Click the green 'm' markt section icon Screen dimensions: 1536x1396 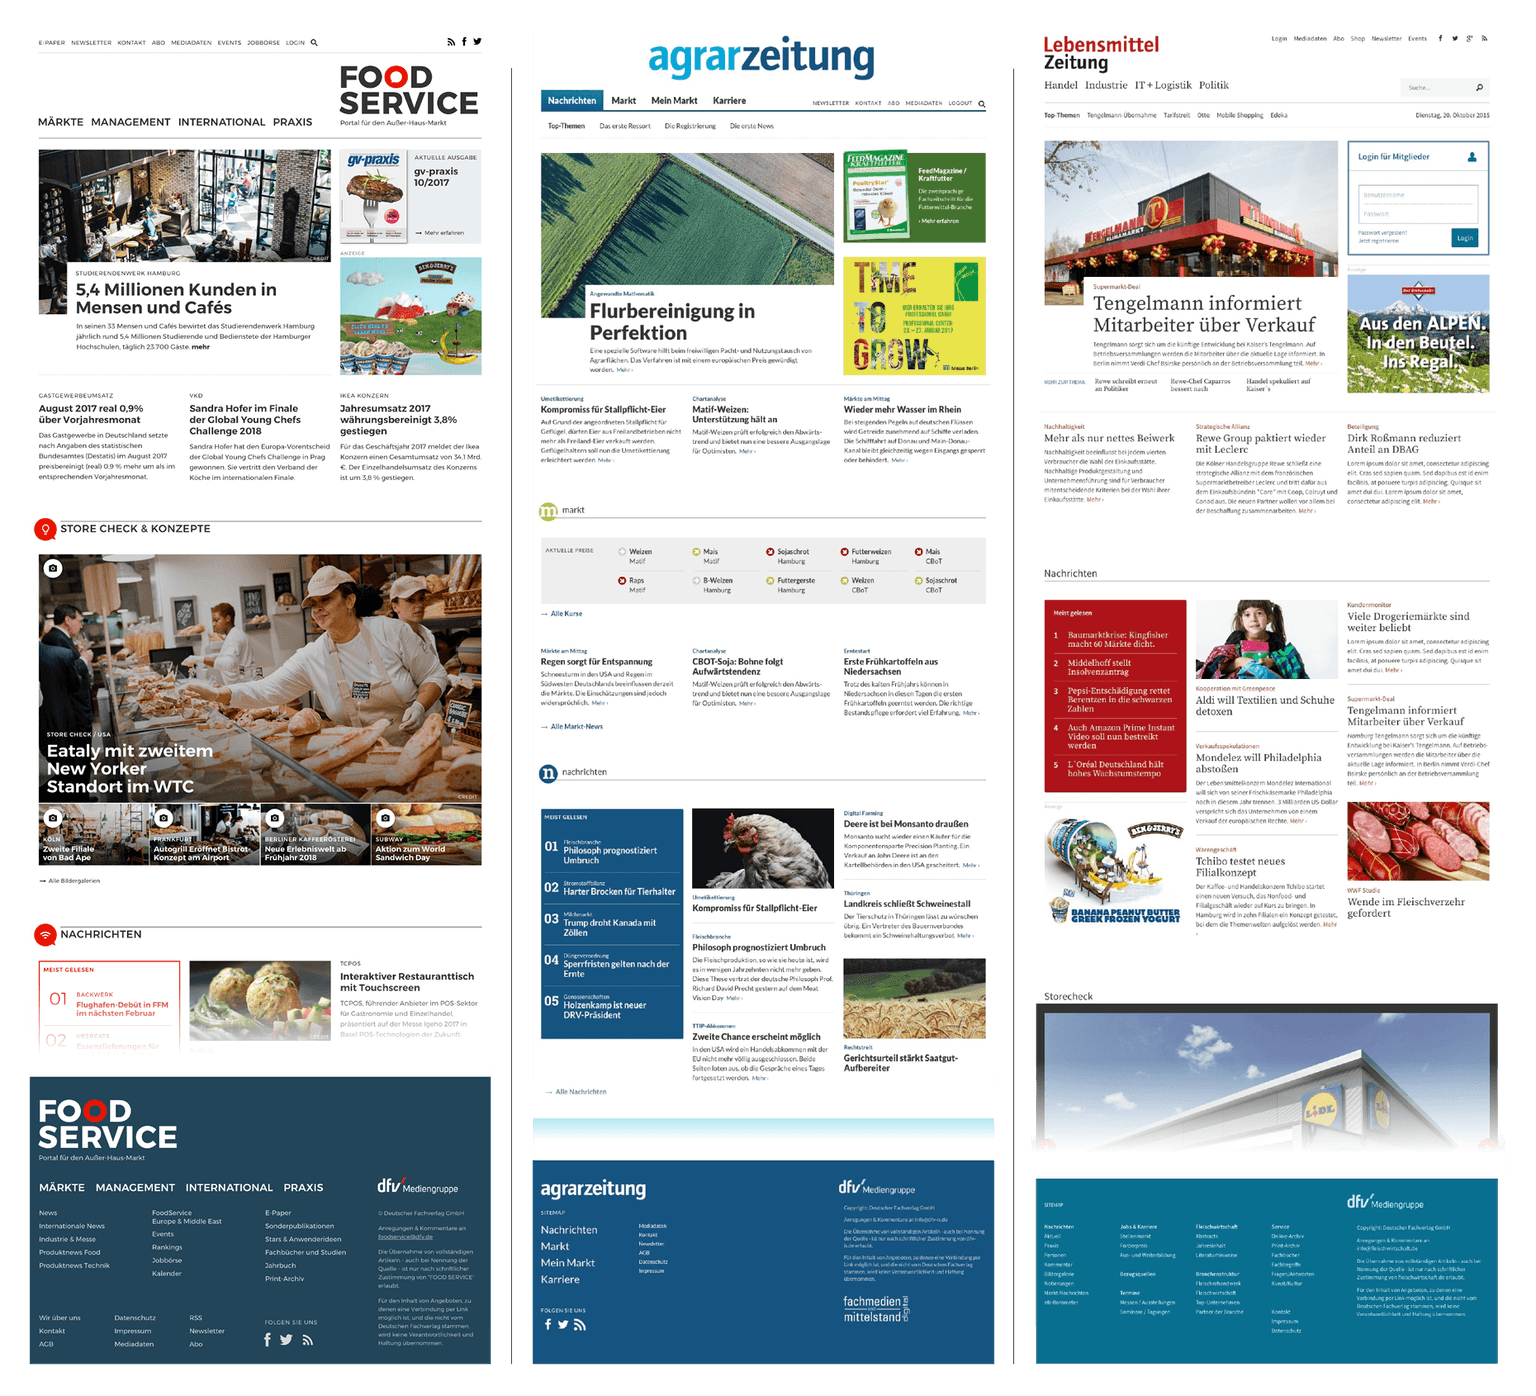[548, 511]
